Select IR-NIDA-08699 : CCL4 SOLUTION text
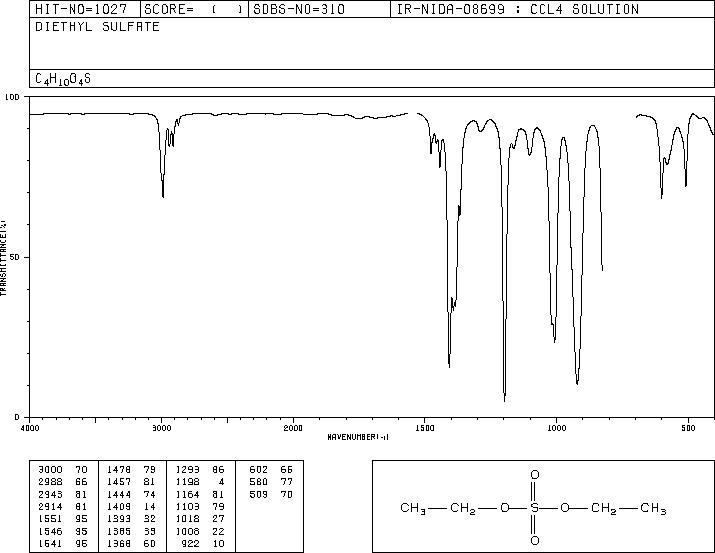715x553 pixels. pyautogui.click(x=518, y=9)
